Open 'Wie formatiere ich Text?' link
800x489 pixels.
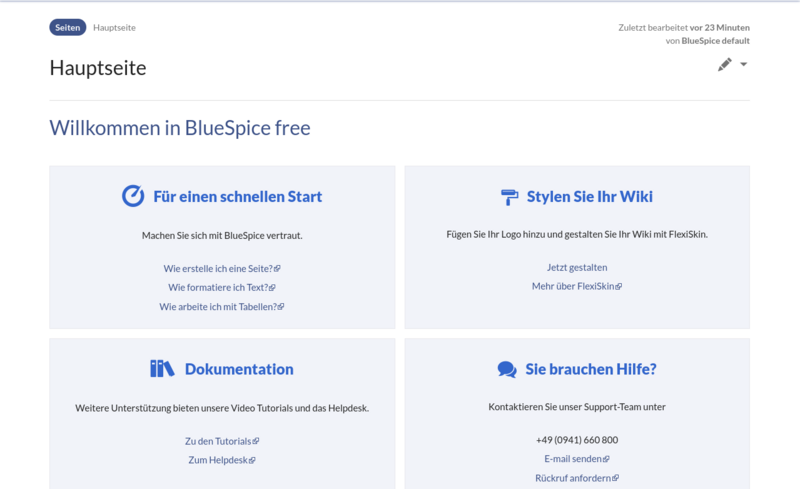(x=218, y=287)
